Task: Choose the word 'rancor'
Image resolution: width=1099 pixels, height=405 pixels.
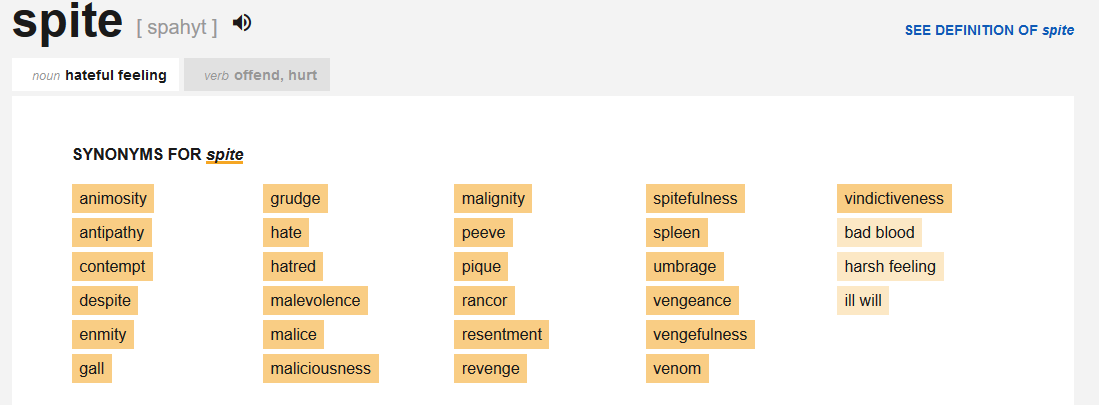Action: click(x=484, y=300)
